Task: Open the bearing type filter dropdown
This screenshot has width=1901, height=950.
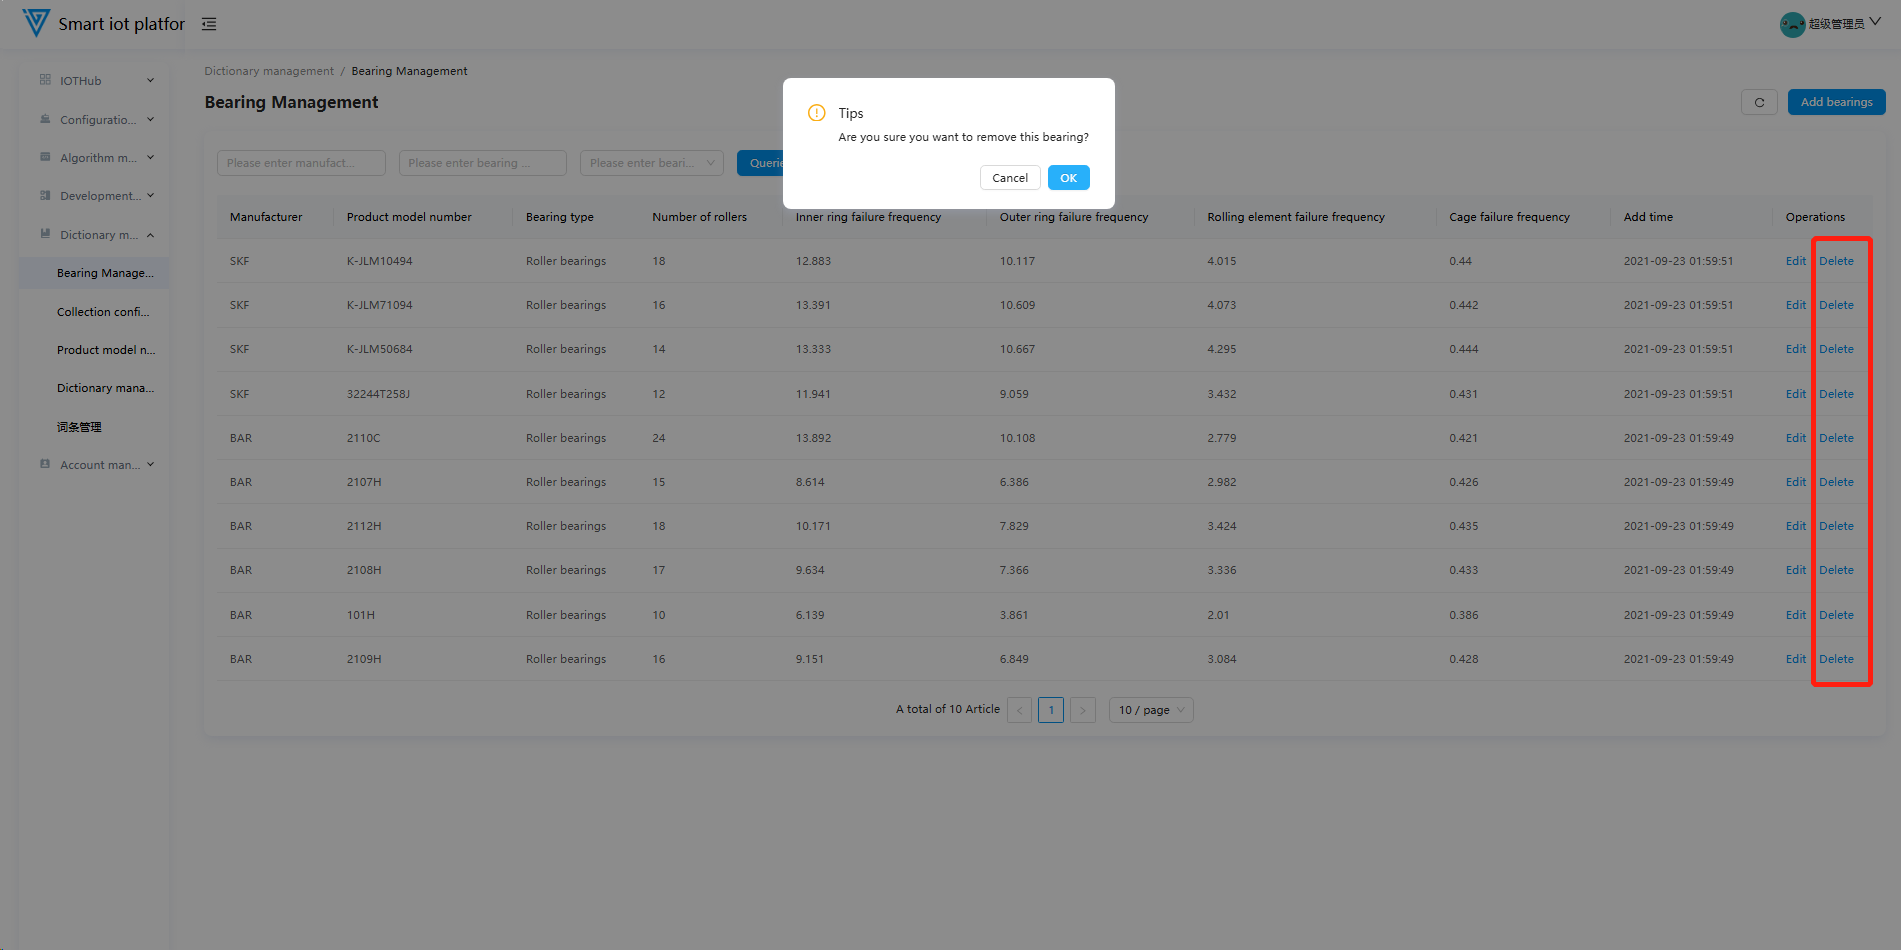Action: (652, 163)
